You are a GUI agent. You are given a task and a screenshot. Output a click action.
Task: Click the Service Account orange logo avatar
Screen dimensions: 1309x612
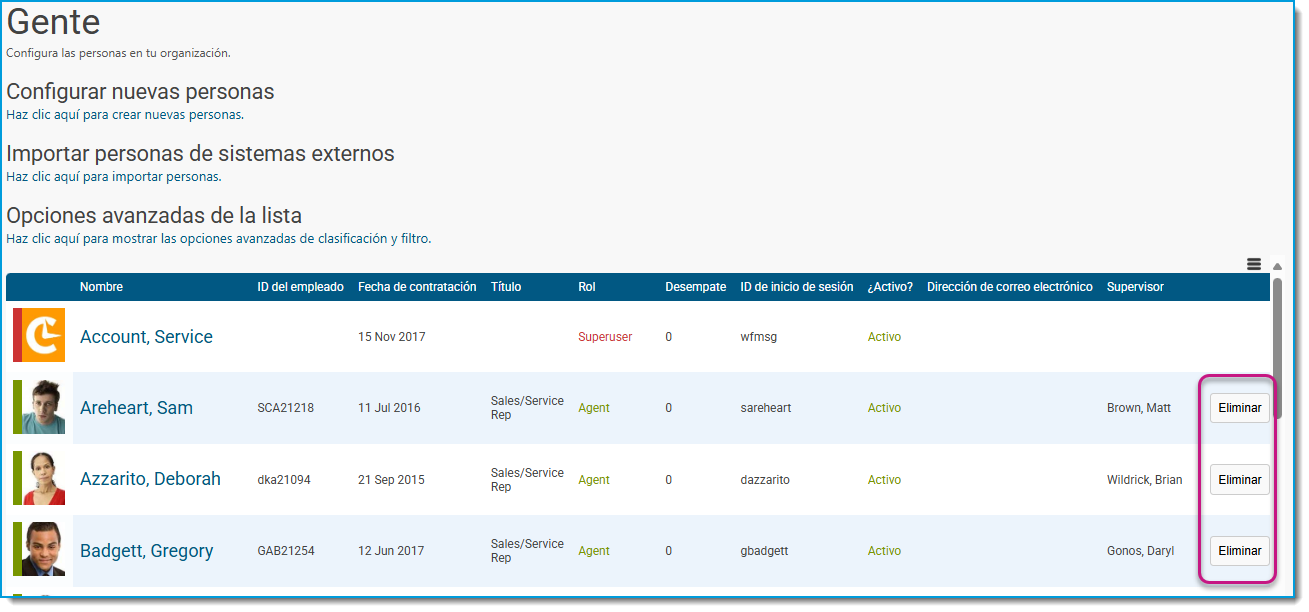39,335
